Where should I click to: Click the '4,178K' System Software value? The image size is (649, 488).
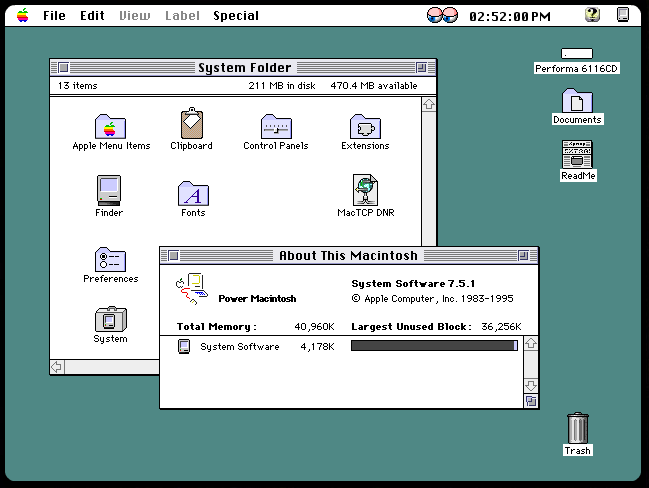click(x=317, y=346)
